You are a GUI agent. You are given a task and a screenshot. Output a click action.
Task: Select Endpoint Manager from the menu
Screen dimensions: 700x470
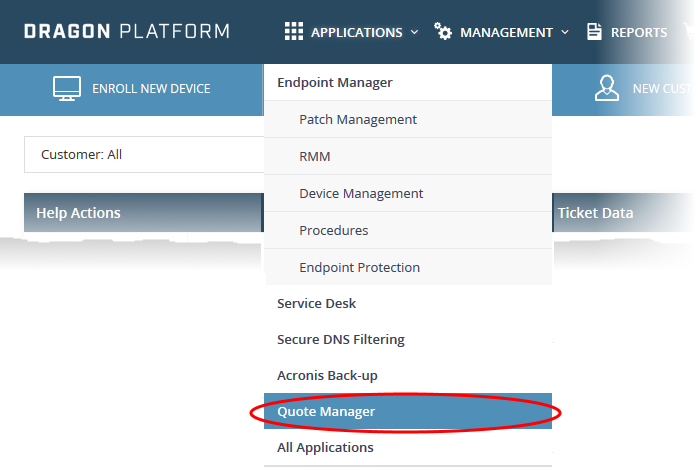point(408,83)
